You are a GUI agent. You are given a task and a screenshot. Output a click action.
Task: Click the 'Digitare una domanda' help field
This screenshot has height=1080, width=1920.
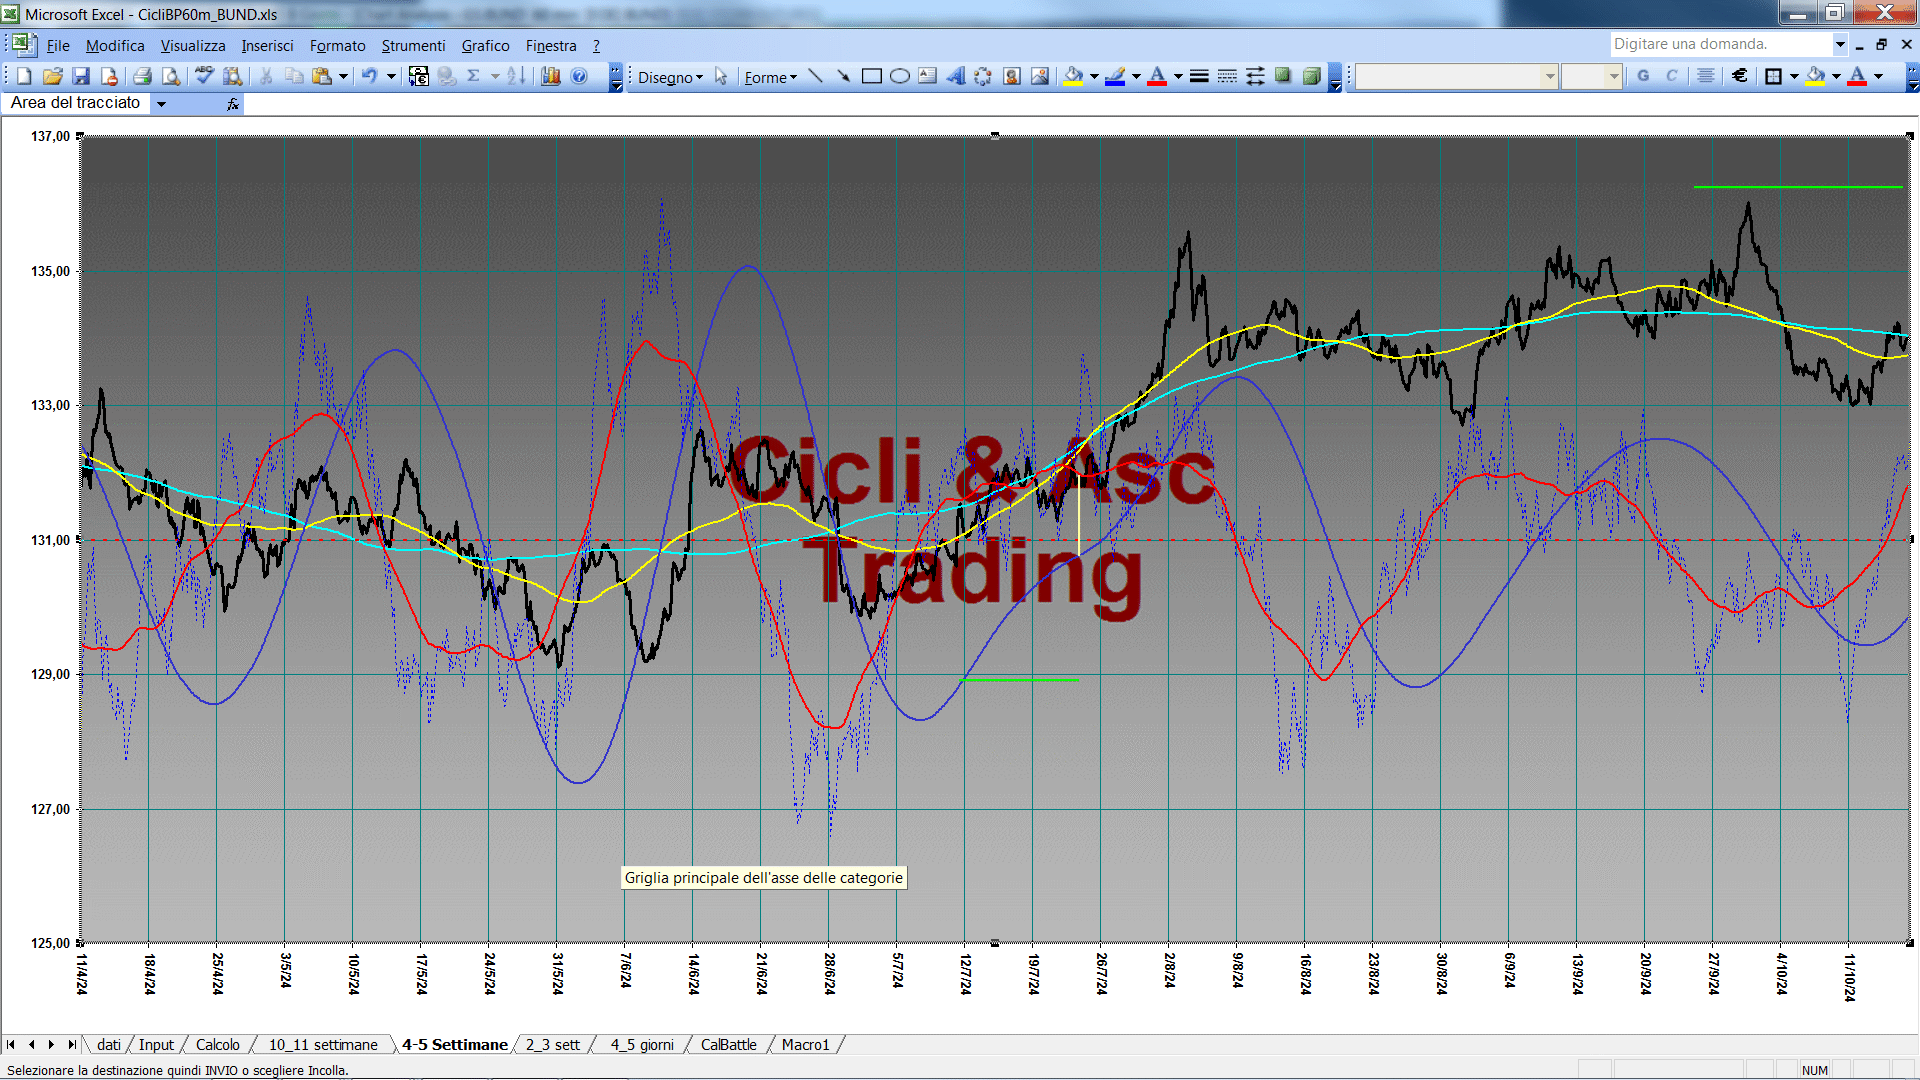click(1720, 44)
